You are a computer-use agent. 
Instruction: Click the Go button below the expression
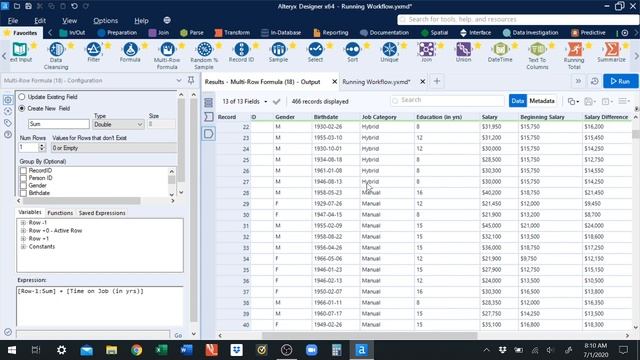[x=178, y=336]
